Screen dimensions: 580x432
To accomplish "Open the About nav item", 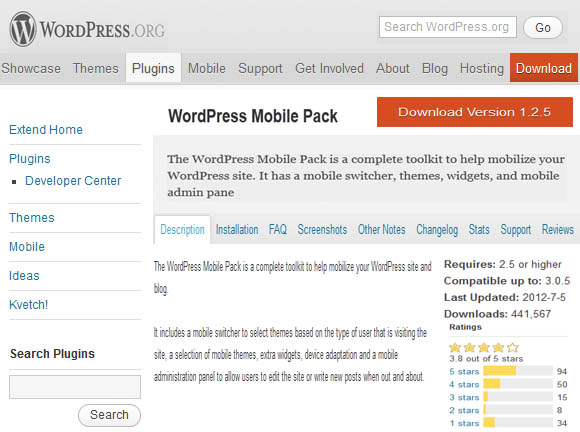I will coord(393,68).
